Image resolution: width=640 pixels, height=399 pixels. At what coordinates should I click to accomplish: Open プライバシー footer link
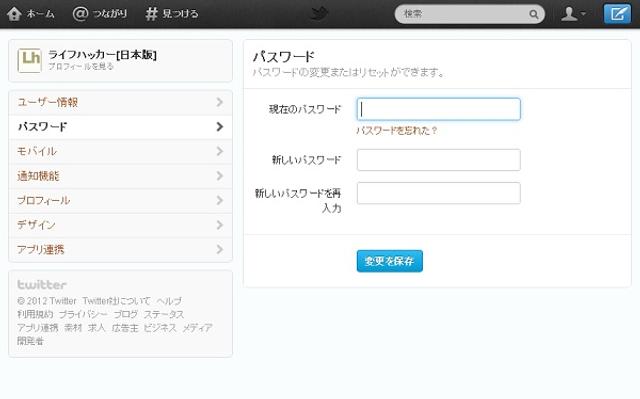coord(83,315)
